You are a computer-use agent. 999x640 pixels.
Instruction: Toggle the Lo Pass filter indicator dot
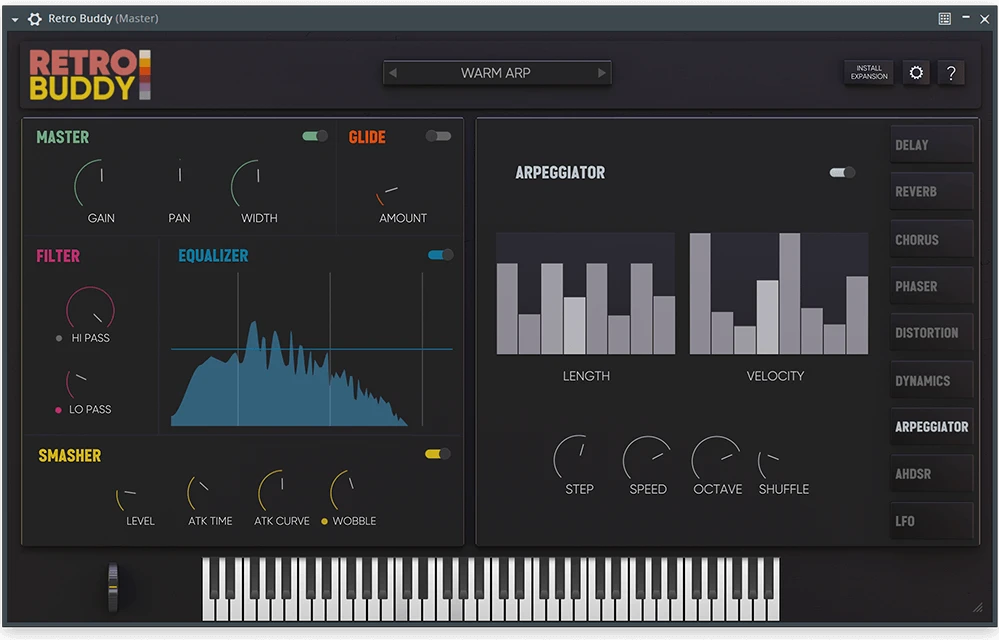point(58,410)
